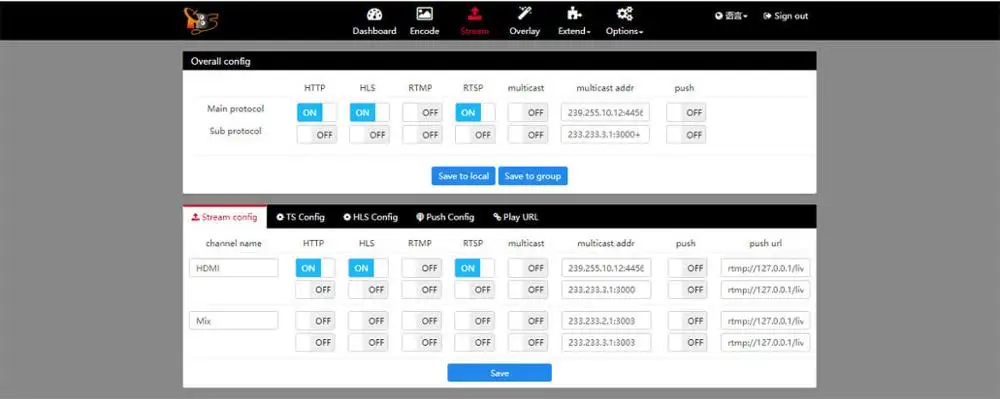Edit HDMI sub multicast address 233.233.3.1:3000
The image size is (1000, 399).
click(607, 290)
